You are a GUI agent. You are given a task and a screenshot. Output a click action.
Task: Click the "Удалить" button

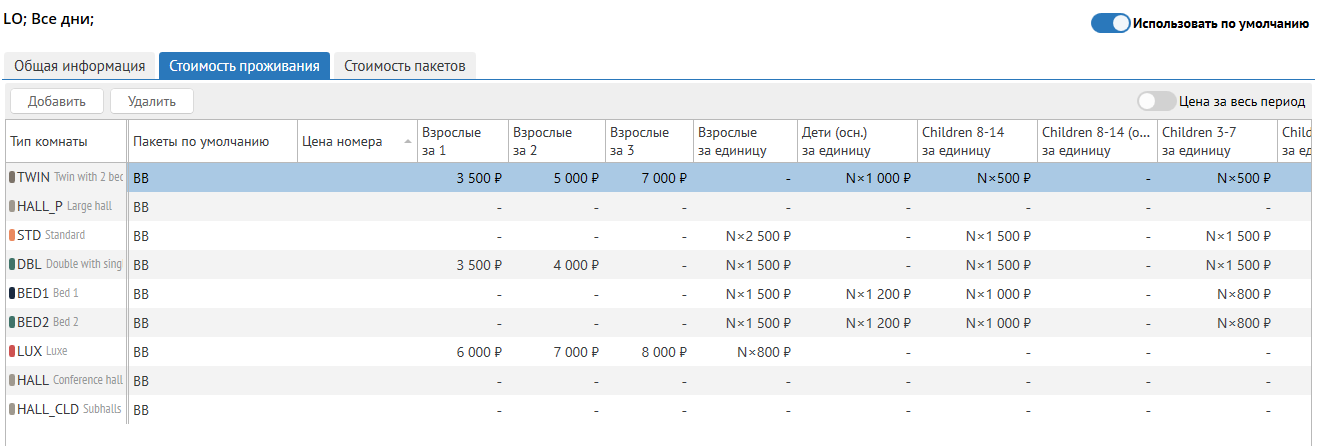pos(152,101)
